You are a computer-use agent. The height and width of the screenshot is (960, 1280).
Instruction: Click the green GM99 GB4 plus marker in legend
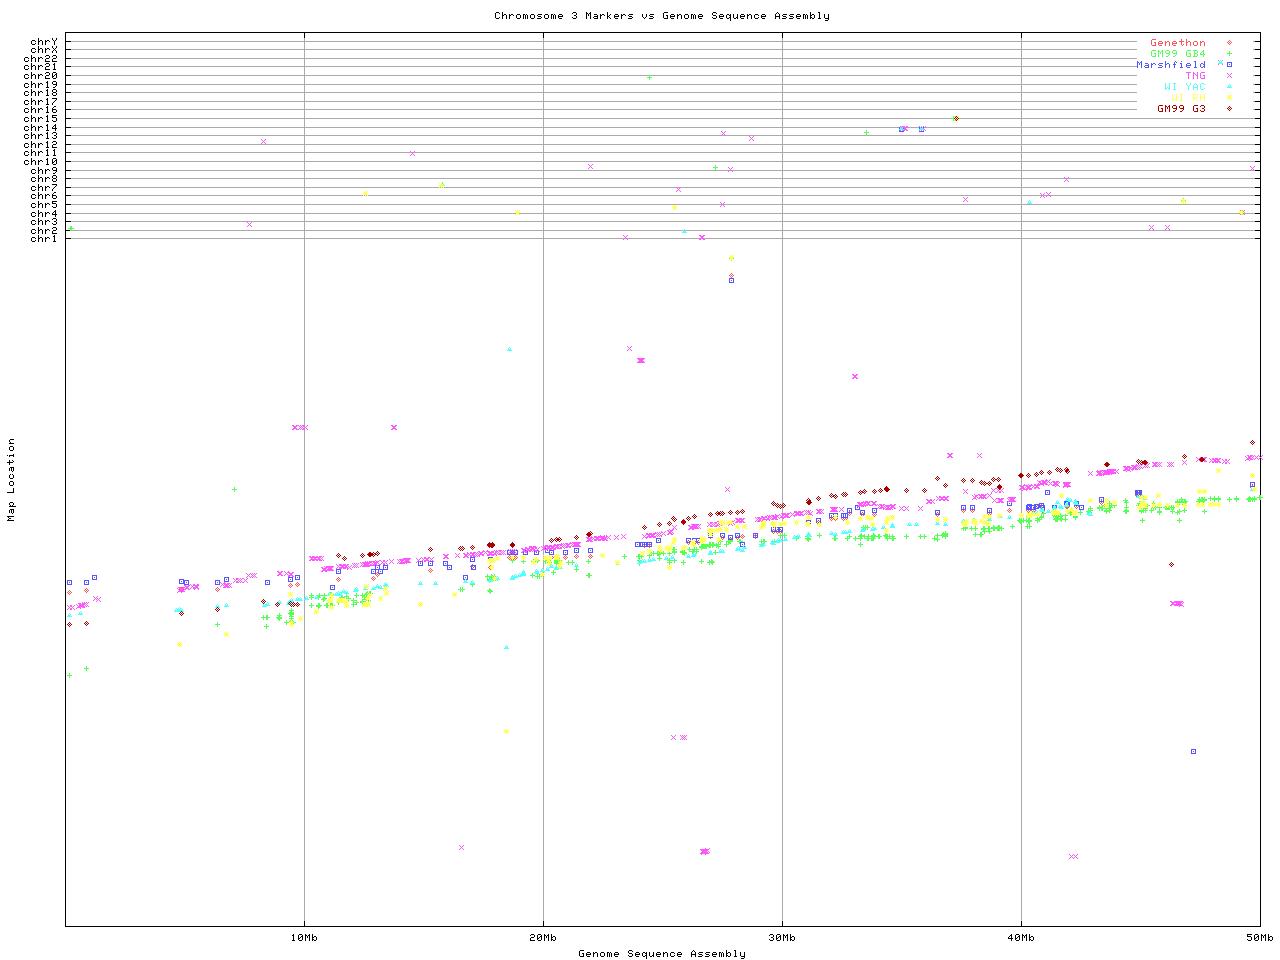(1229, 54)
